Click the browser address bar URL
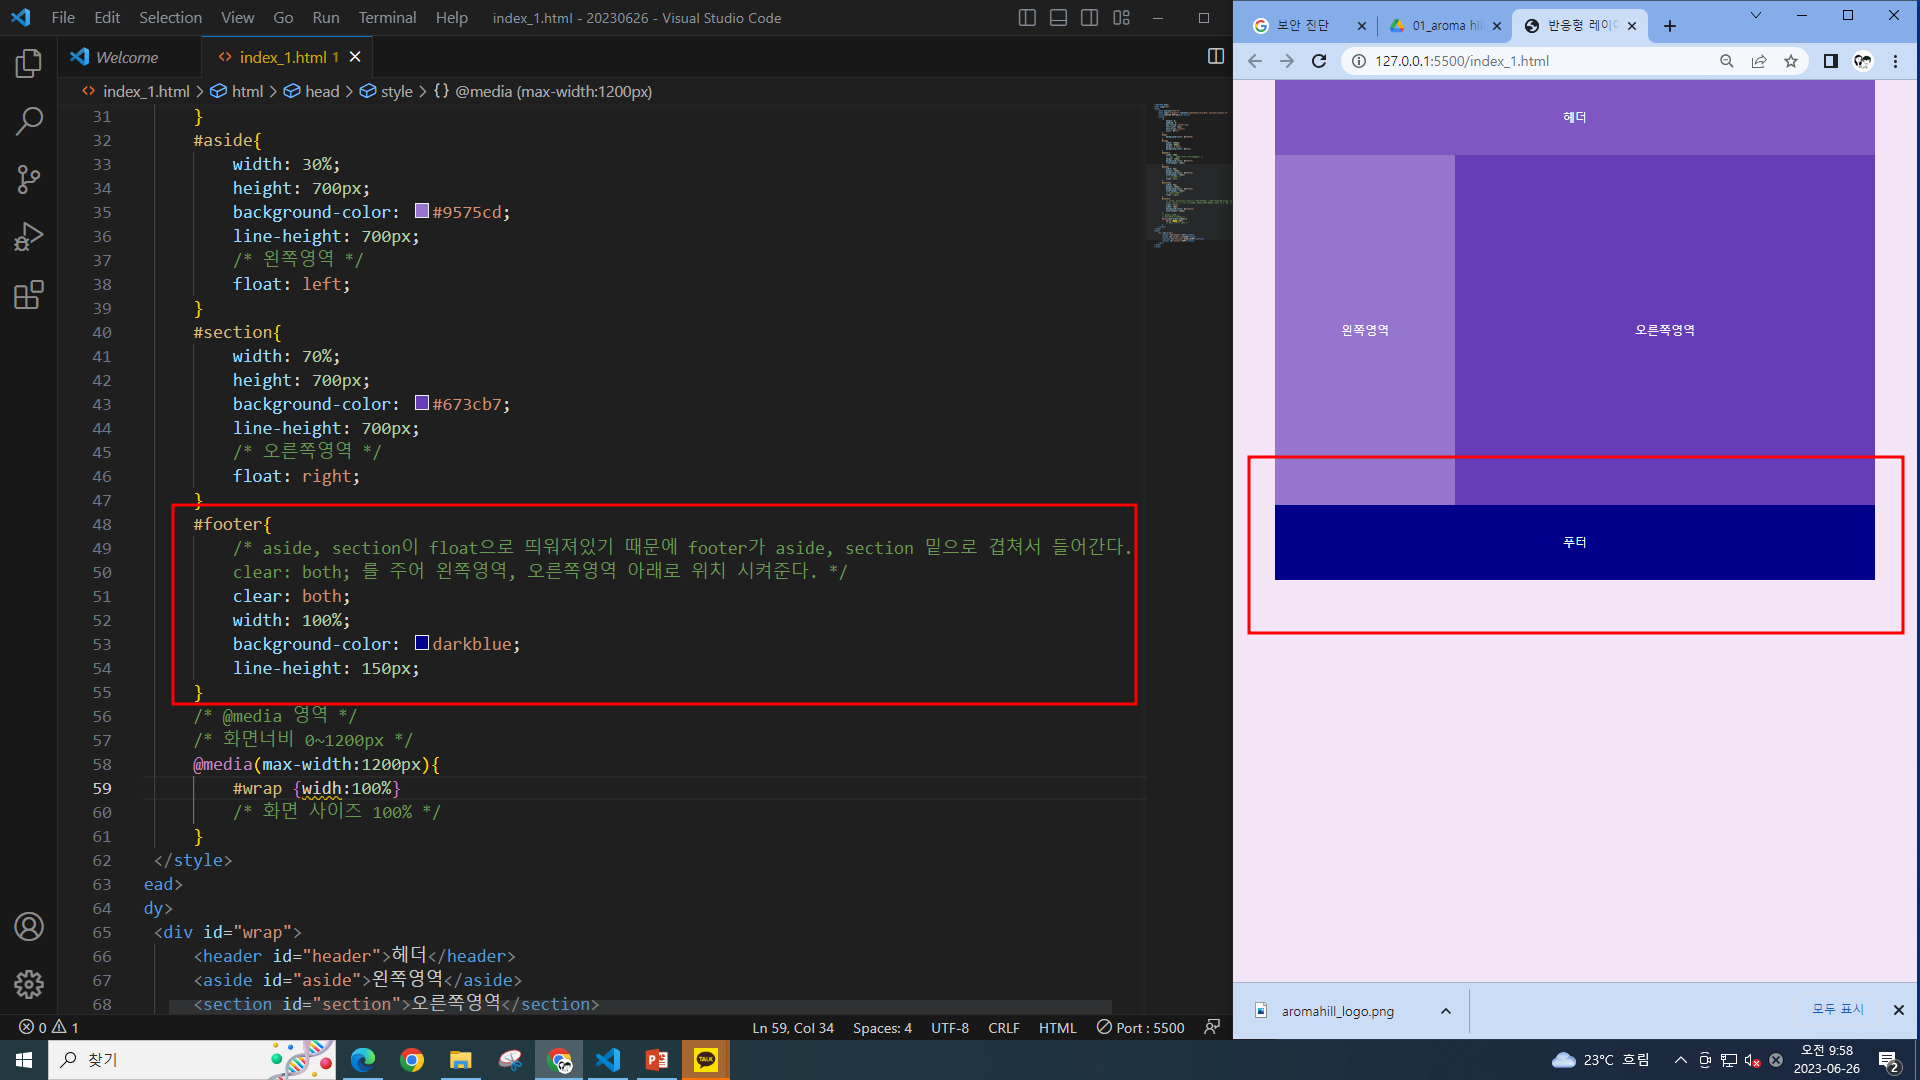This screenshot has width=1920, height=1080. [1461, 61]
